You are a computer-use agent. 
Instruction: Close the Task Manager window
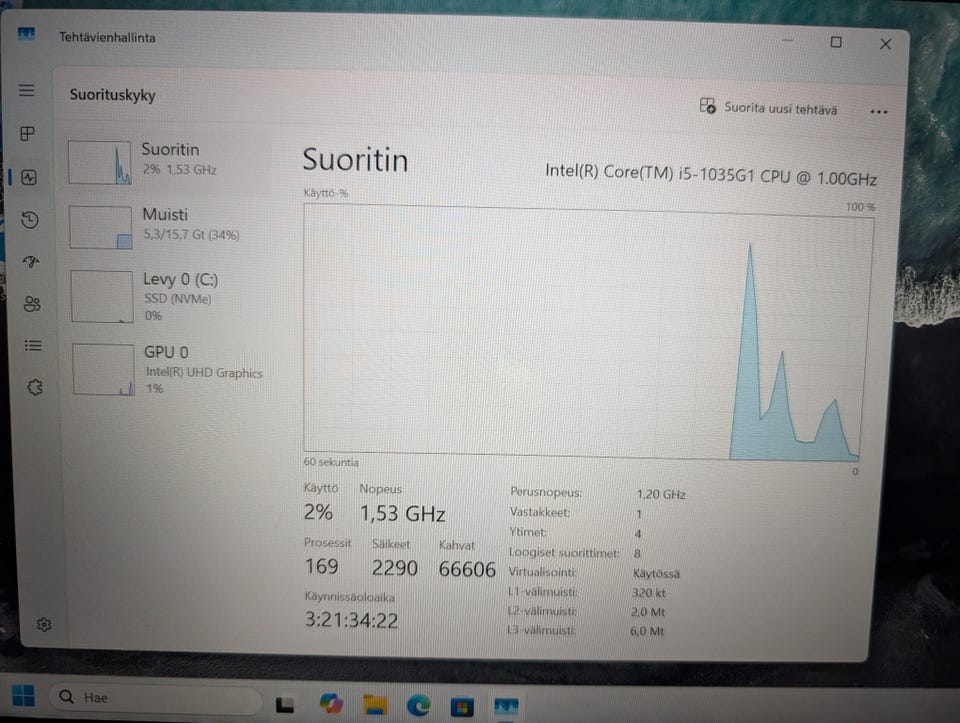885,44
